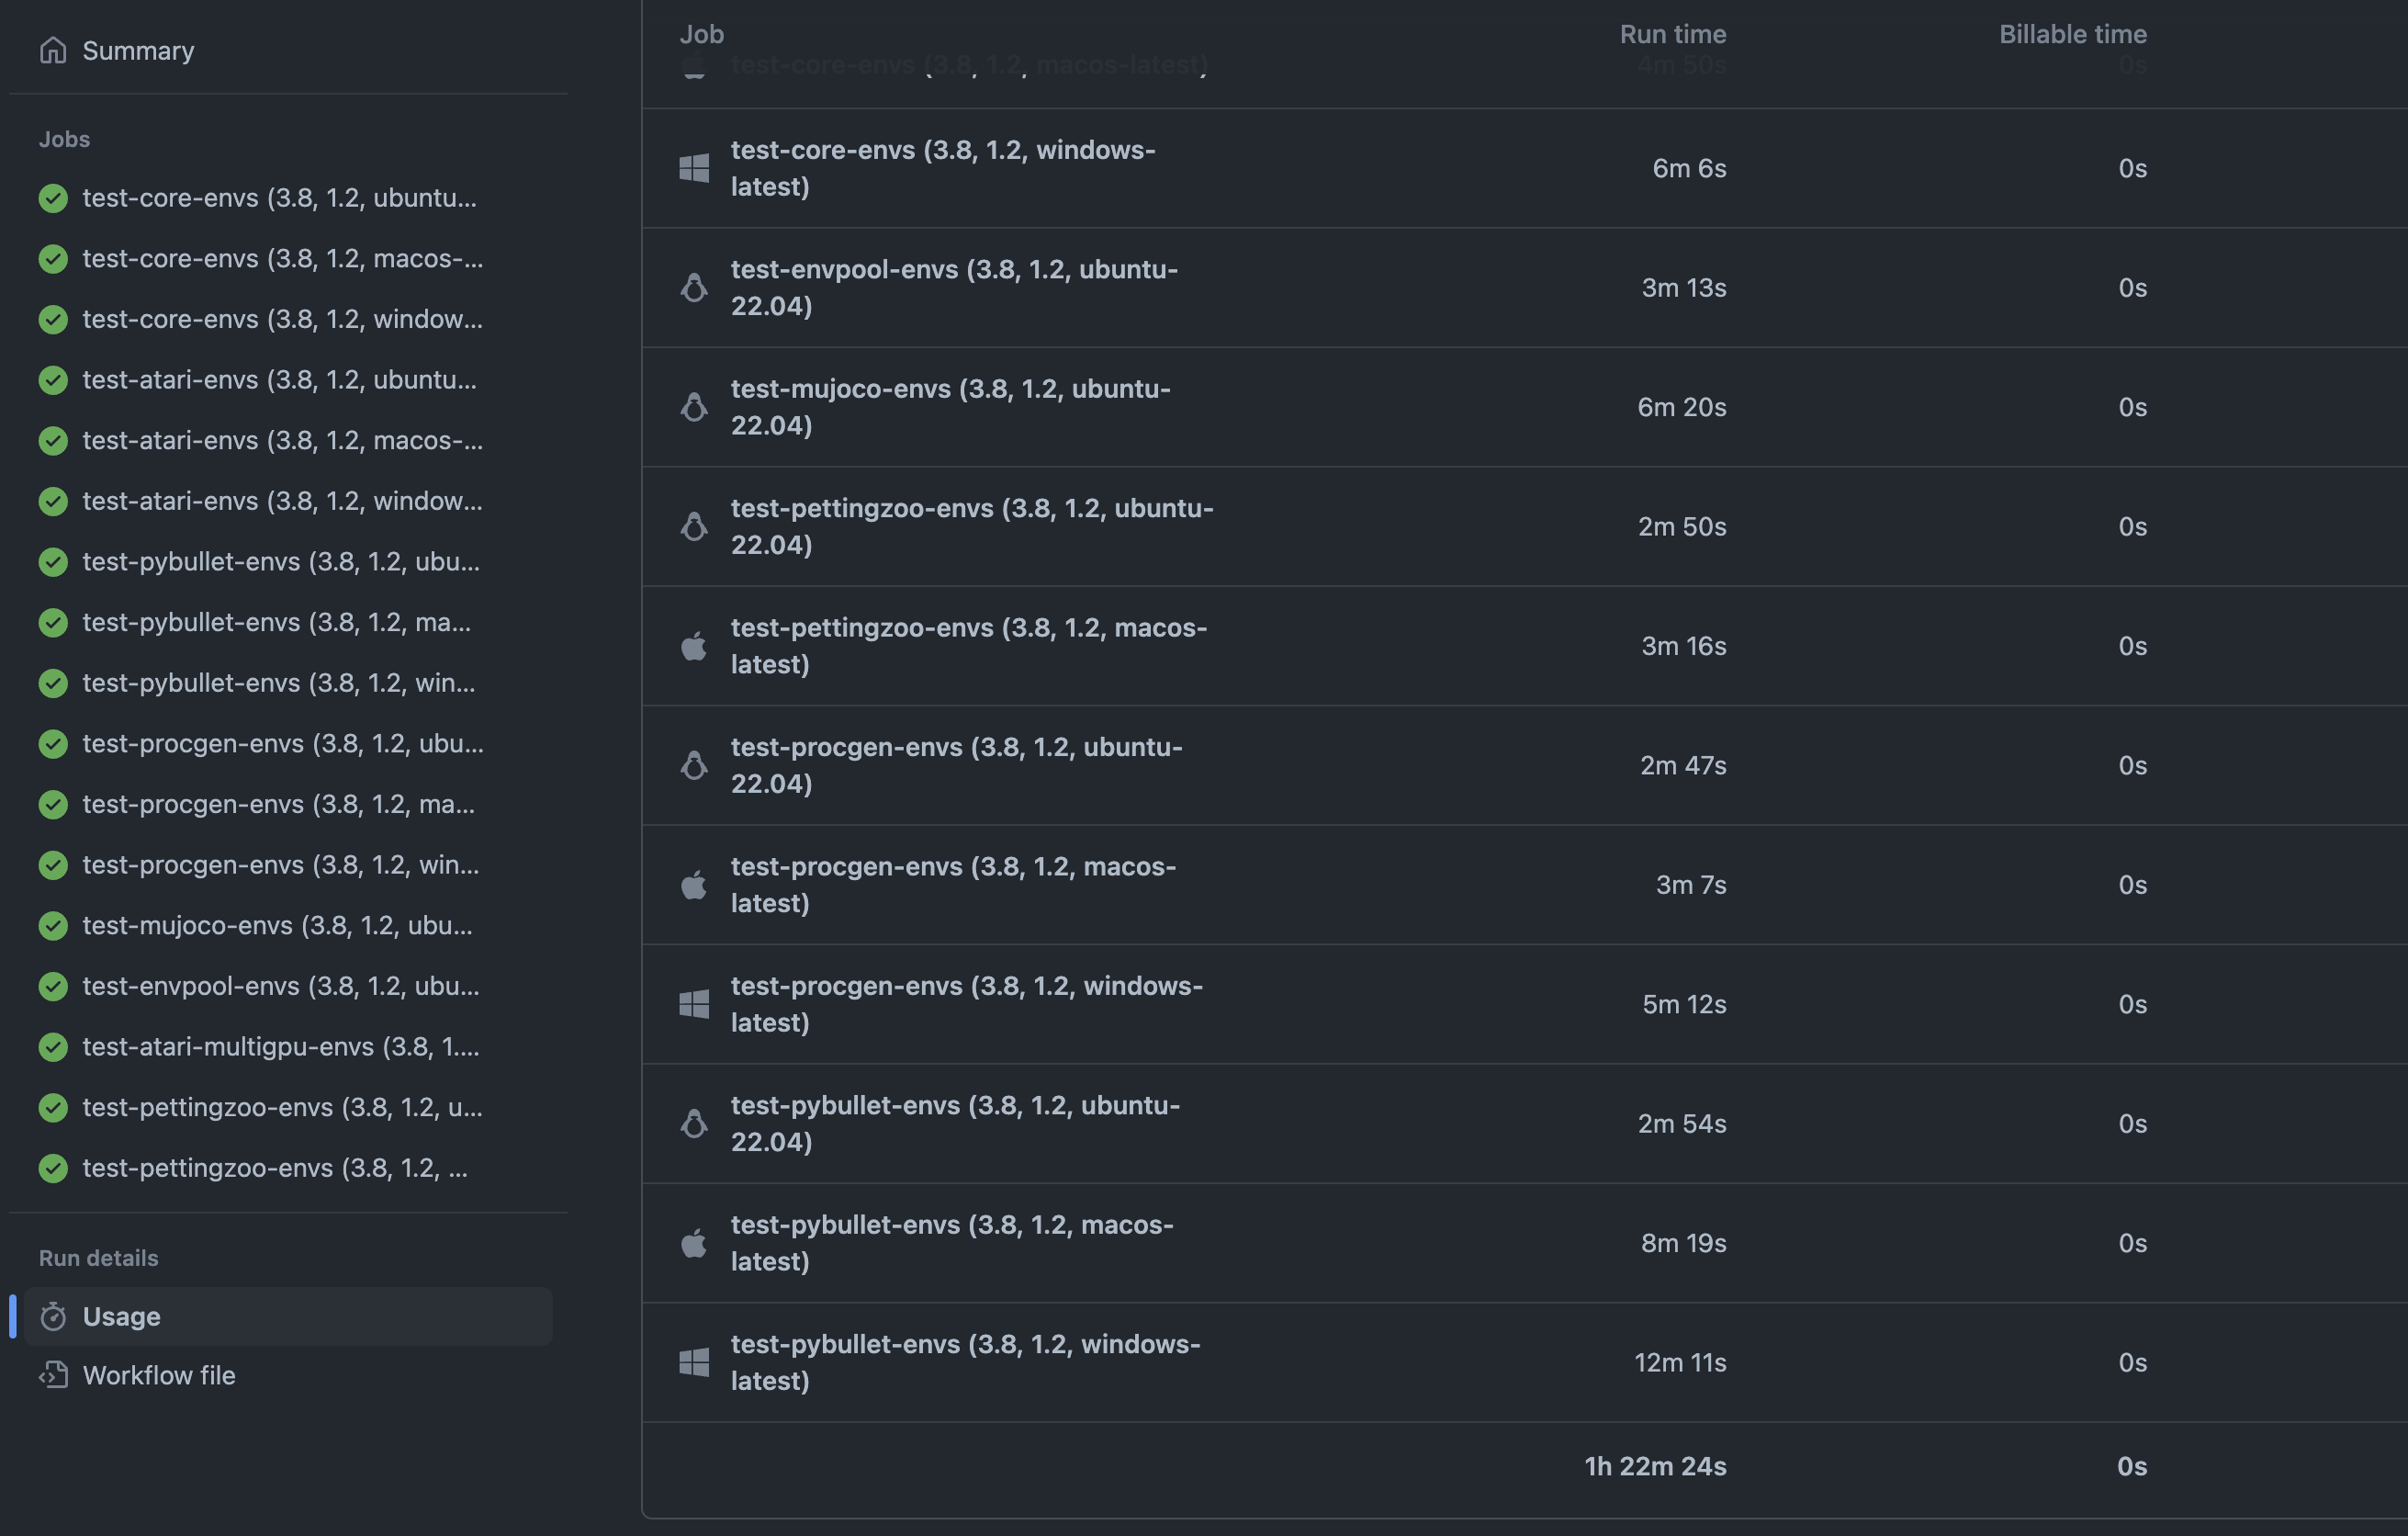Click Windows icon beside test-core-envs windows-latest row
2408x1536 pixels.
[x=694, y=168]
